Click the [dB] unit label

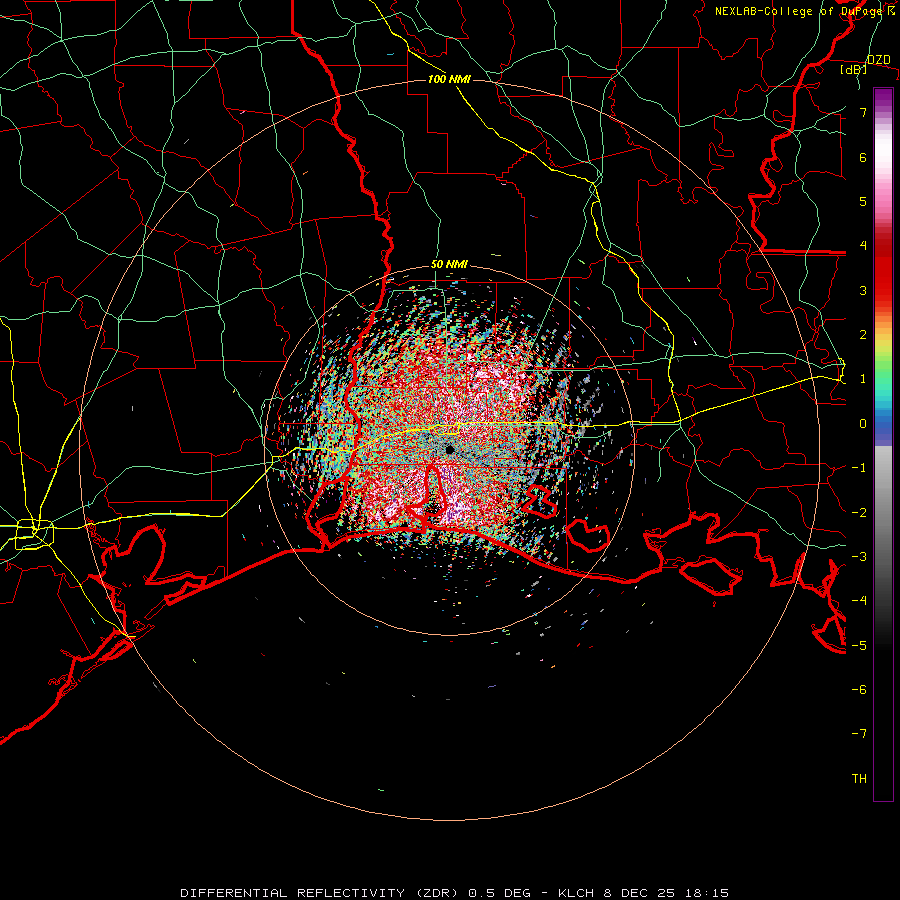point(853,69)
